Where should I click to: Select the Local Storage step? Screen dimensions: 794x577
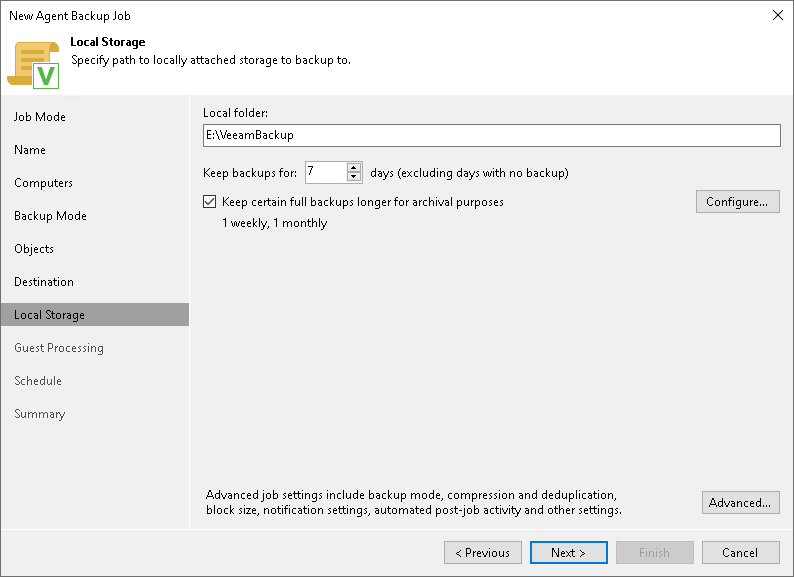tap(95, 315)
